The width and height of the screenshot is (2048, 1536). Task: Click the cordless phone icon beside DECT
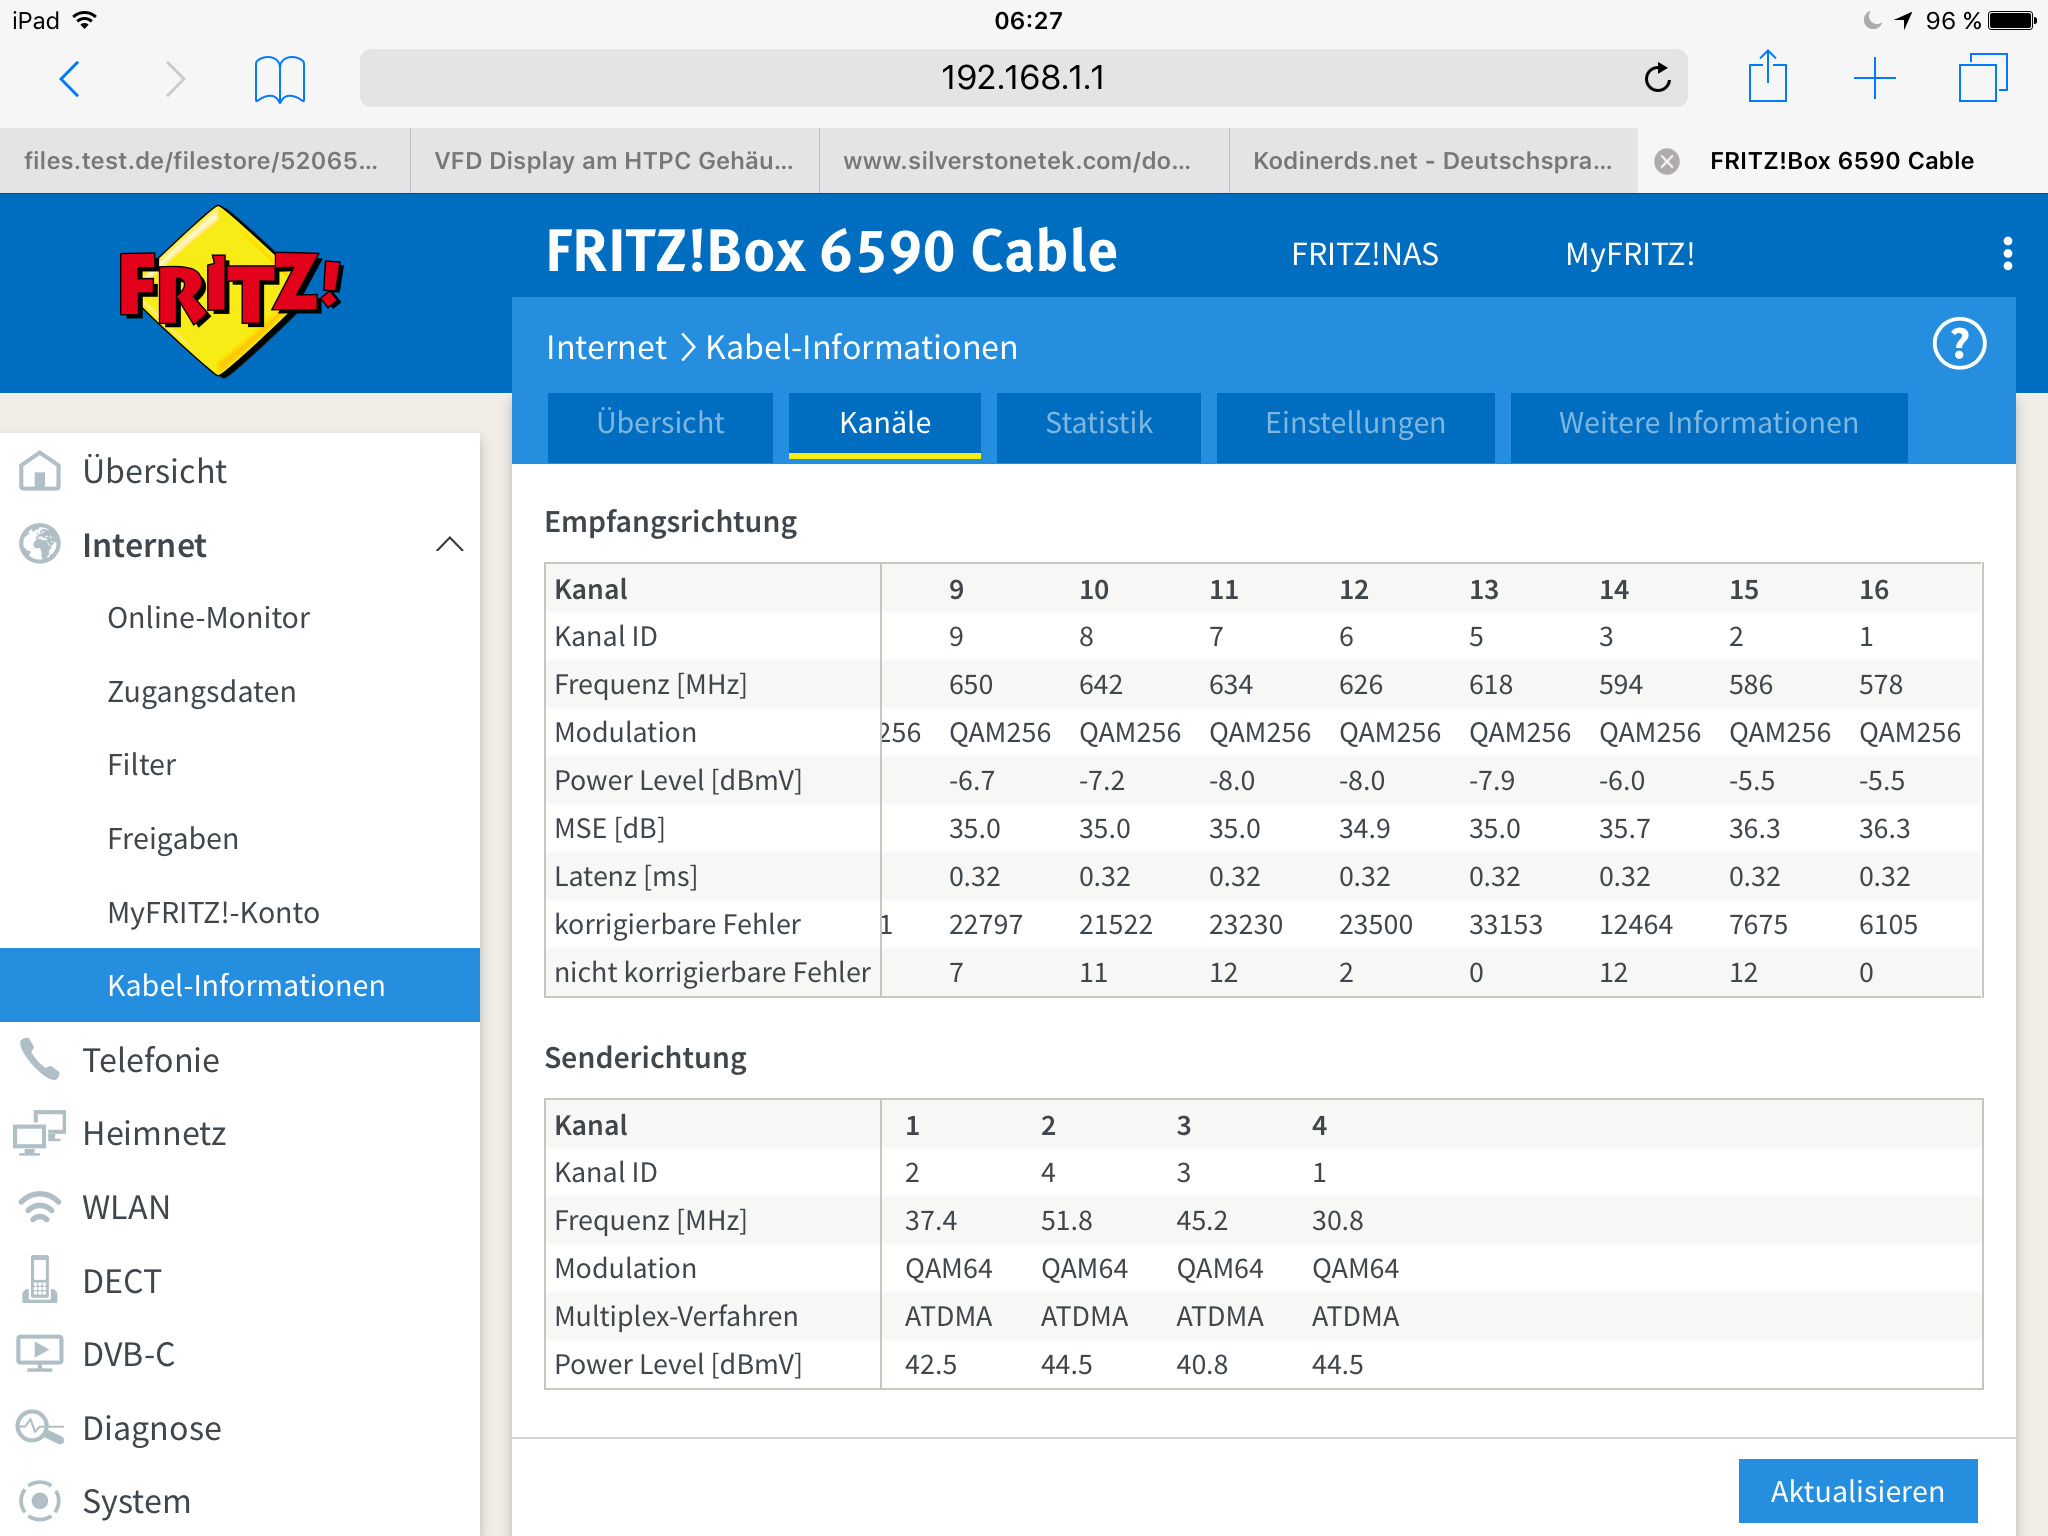(x=40, y=1280)
